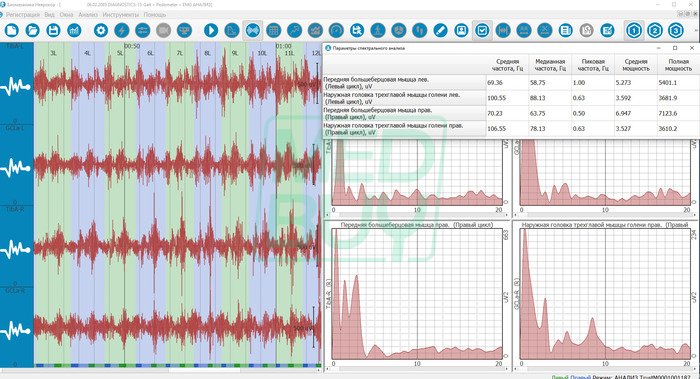The image size is (700, 379).
Task: Click the rising arrow trend icon
Action: point(294,30)
